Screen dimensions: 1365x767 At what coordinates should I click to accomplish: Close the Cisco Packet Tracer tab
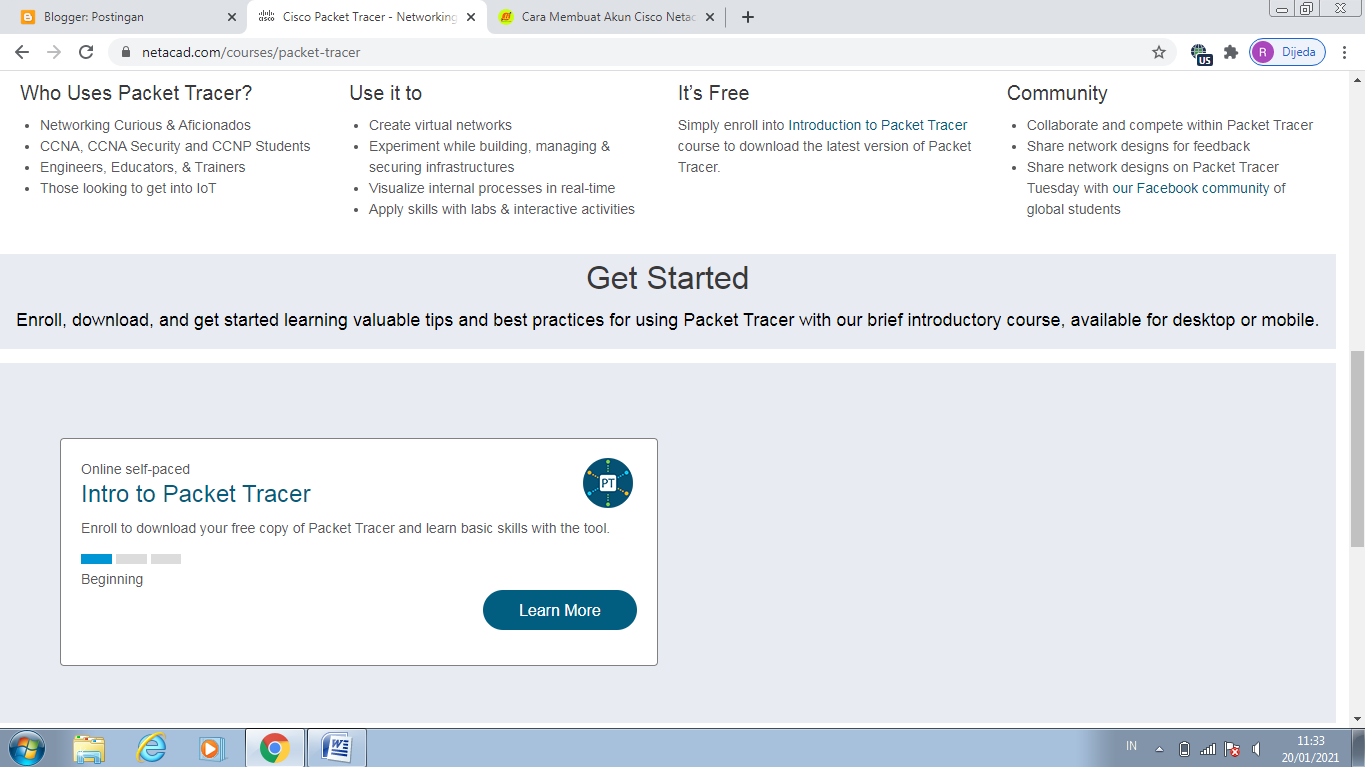(471, 17)
